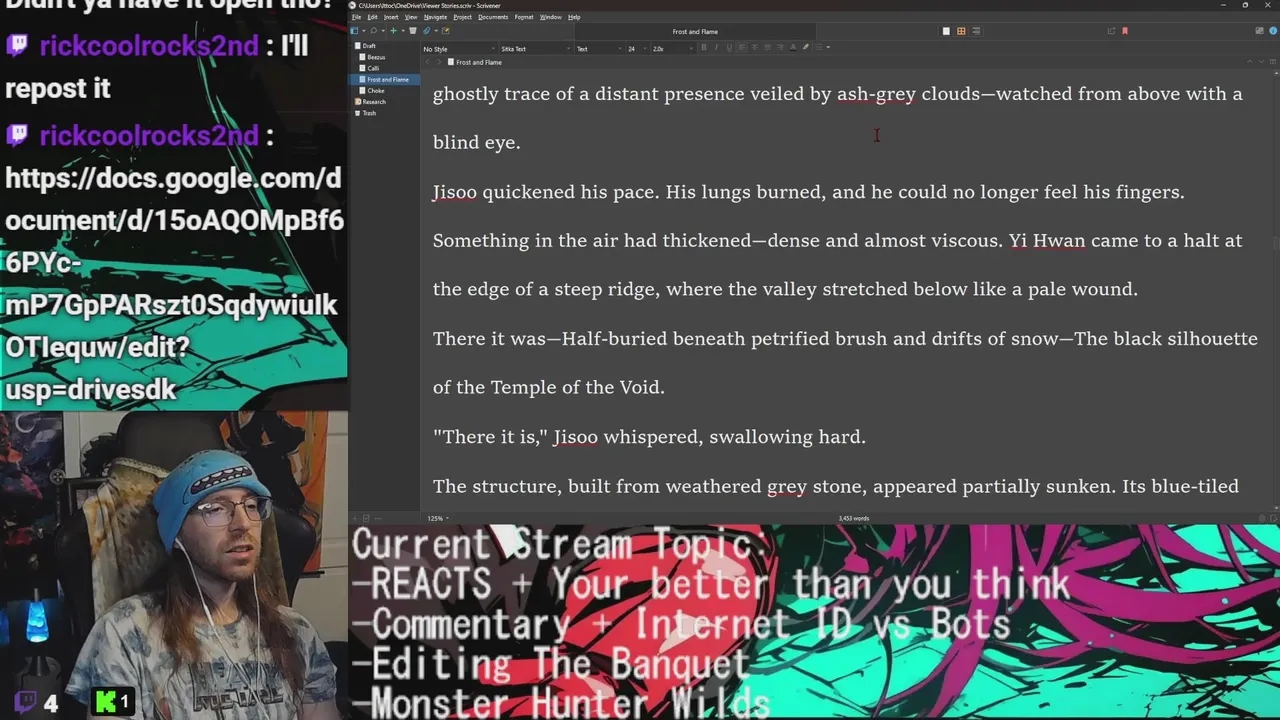1280x720 pixels.
Task: Click the Compile export icon
Action: pyautogui.click(x=1111, y=31)
